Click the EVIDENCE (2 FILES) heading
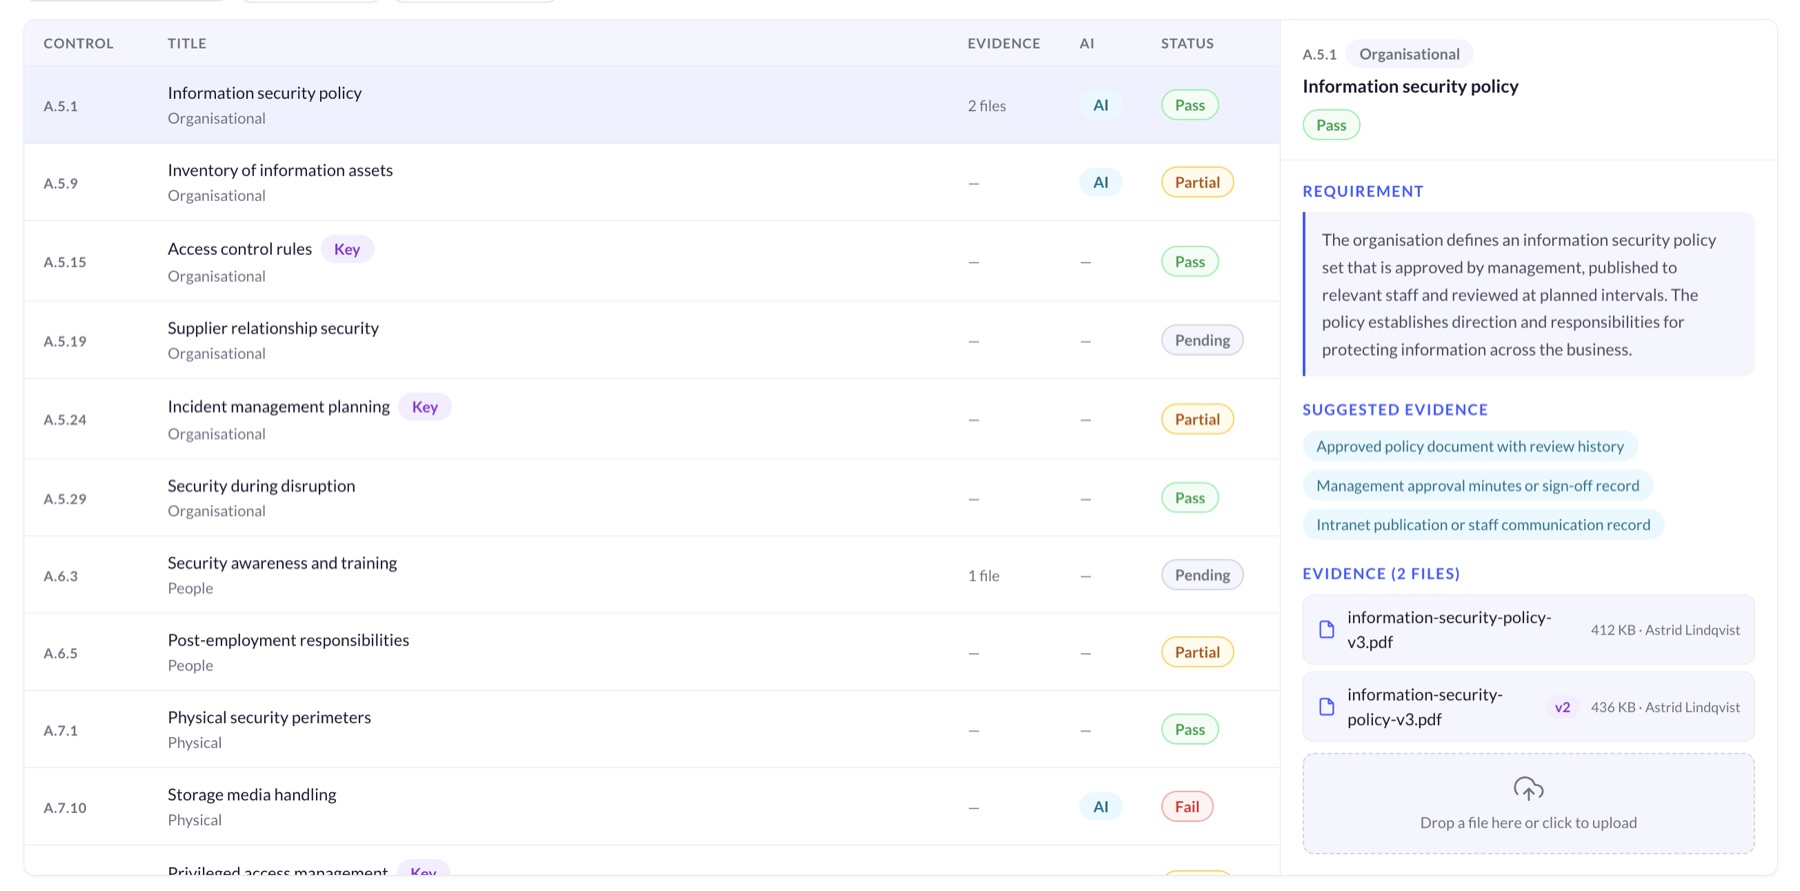1800x891 pixels. pyautogui.click(x=1381, y=573)
